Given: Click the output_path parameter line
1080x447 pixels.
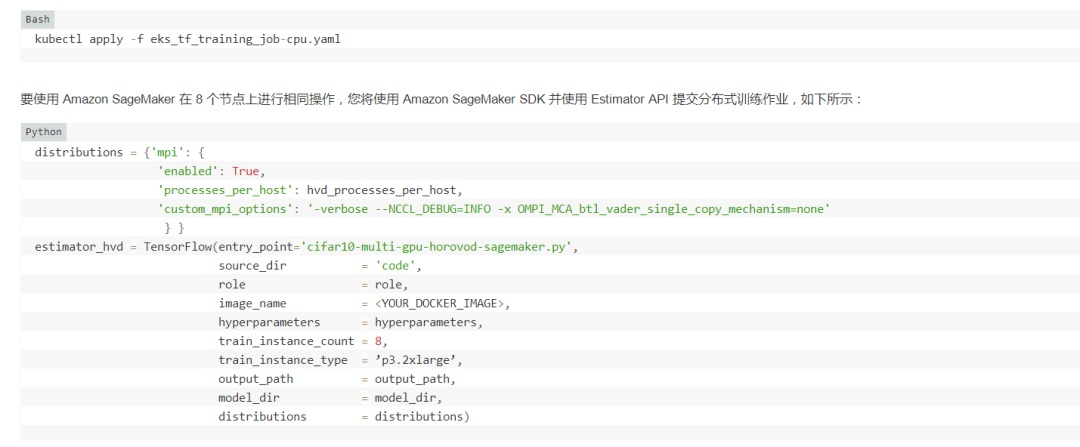Looking at the screenshot, I should 337,379.
